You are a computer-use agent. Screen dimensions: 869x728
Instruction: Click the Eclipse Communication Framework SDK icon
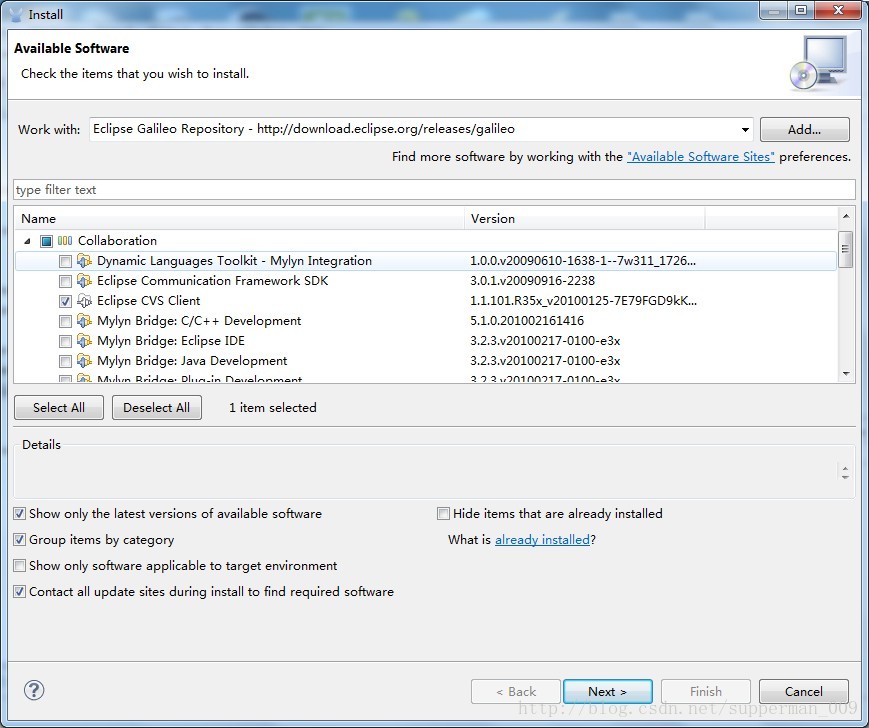coord(84,280)
